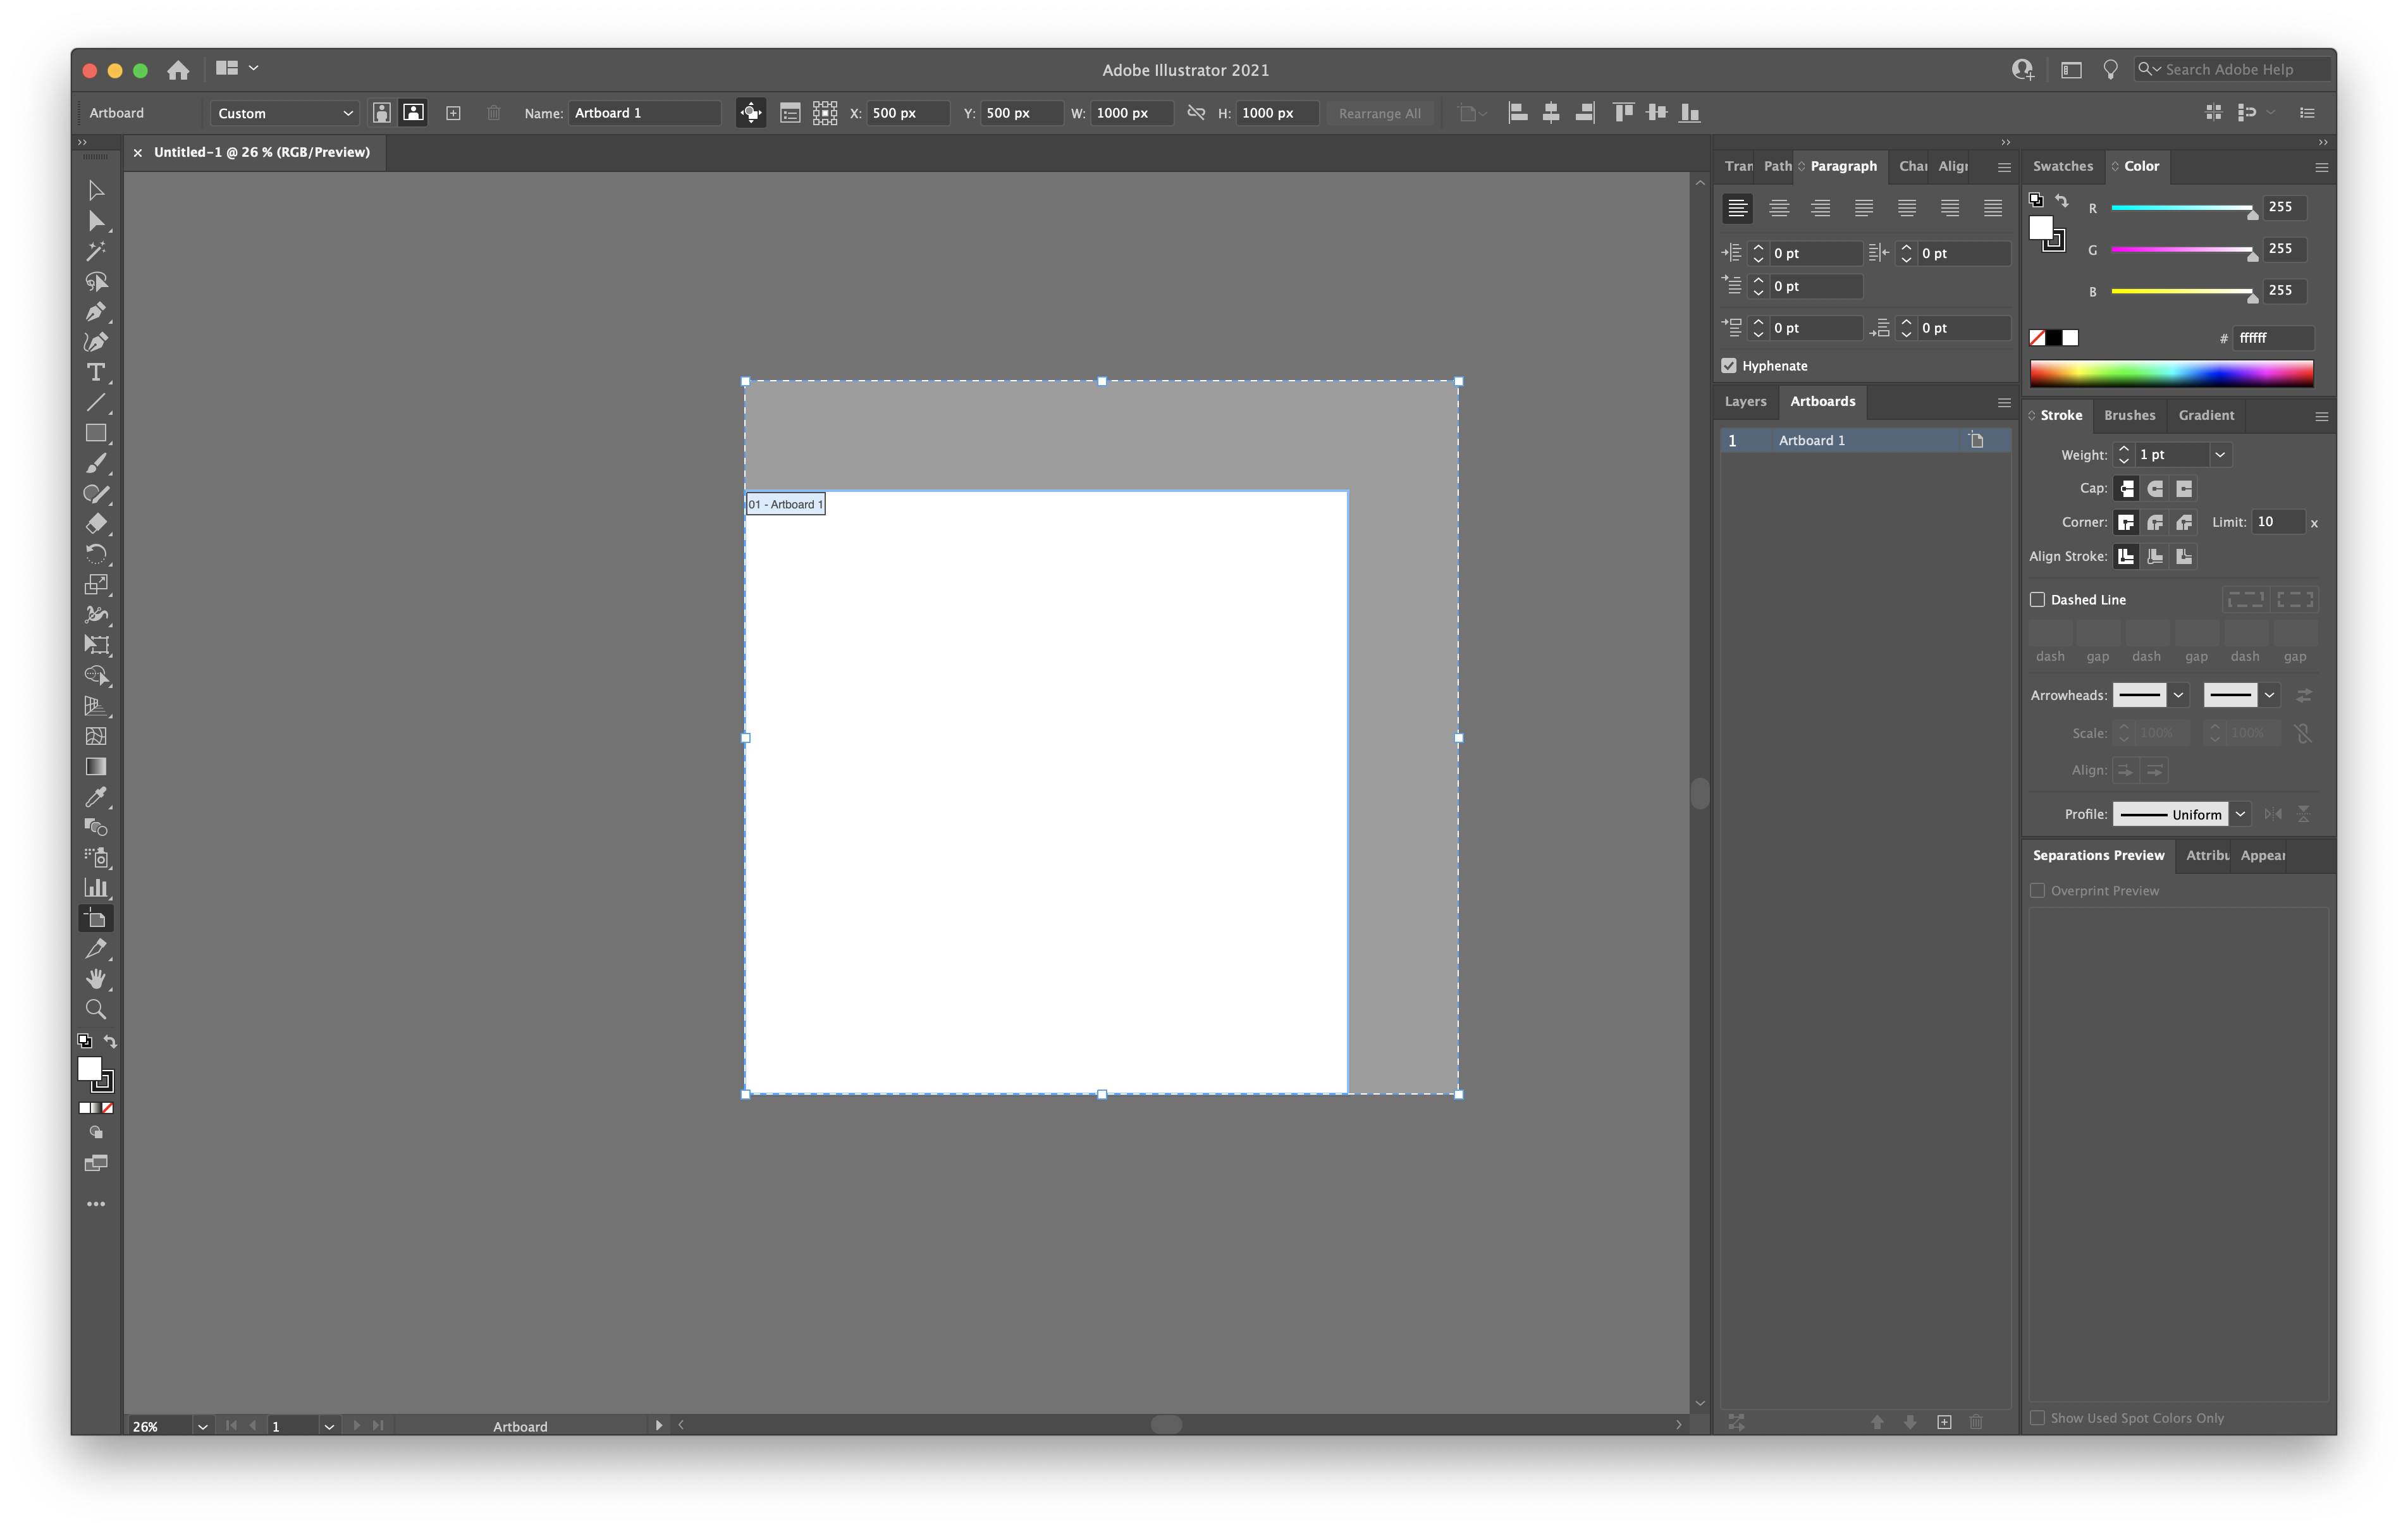Open the stroke Profile Uniform dropdown
Screen dimensions: 2408x1529
(x=2240, y=814)
